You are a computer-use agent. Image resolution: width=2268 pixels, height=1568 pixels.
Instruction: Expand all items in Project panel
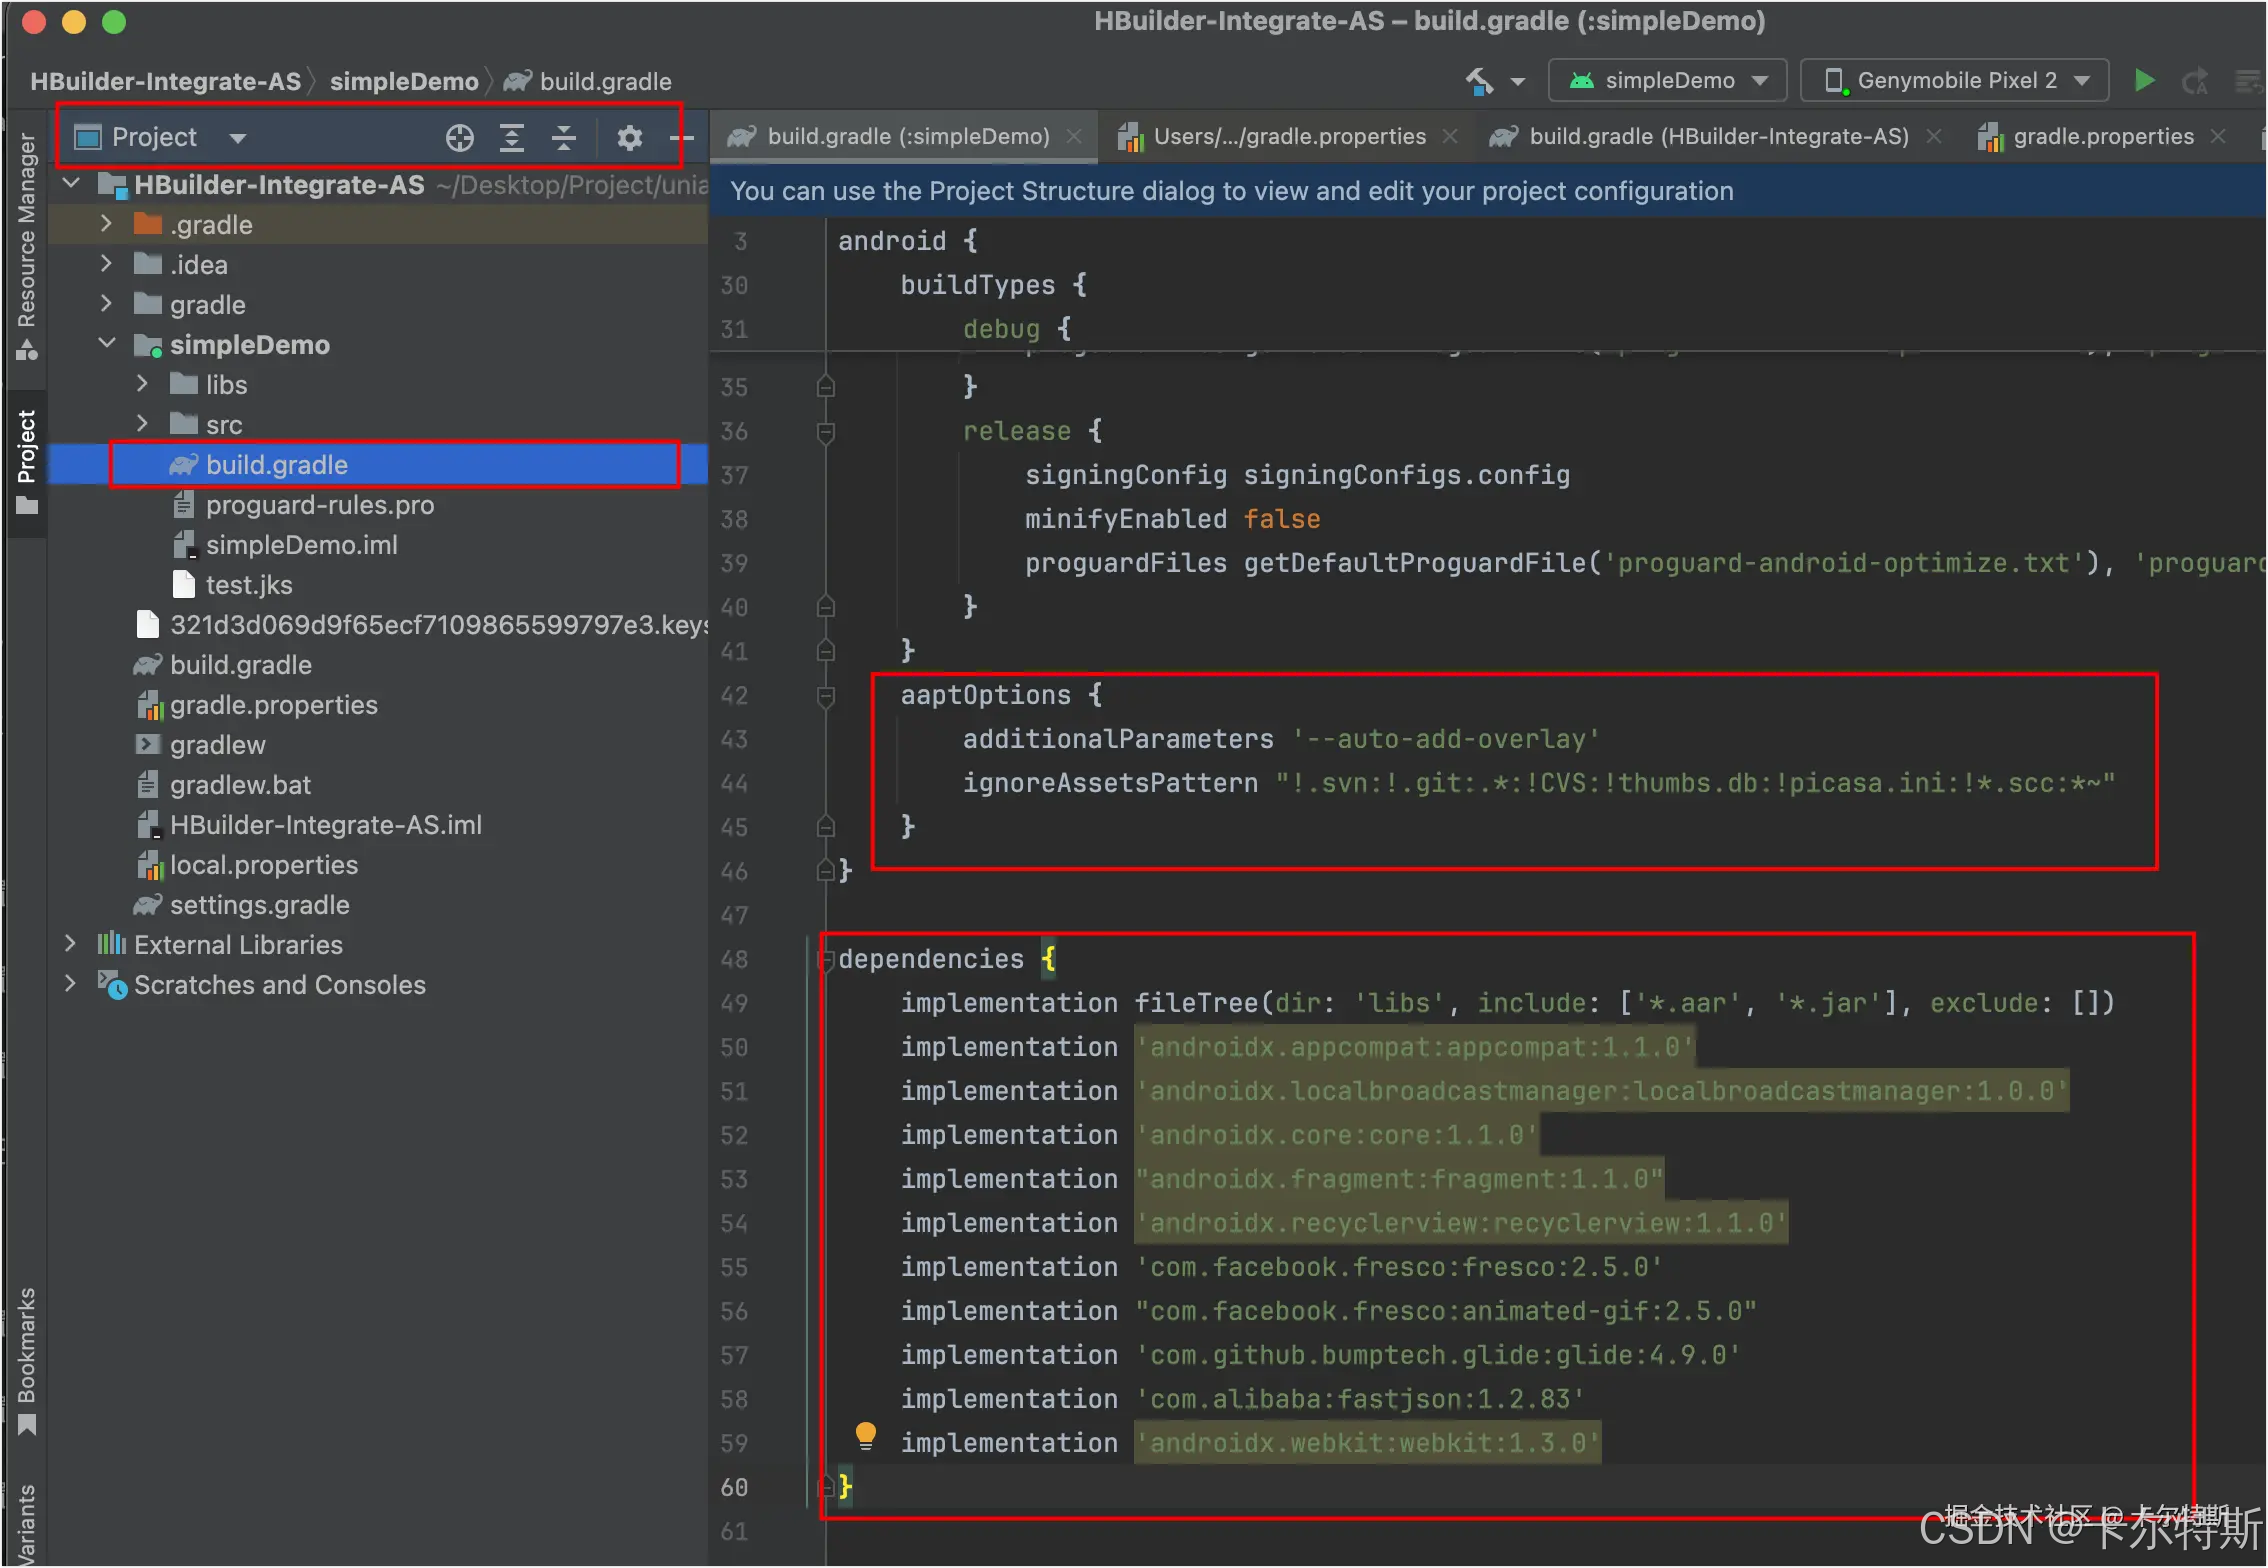[512, 138]
